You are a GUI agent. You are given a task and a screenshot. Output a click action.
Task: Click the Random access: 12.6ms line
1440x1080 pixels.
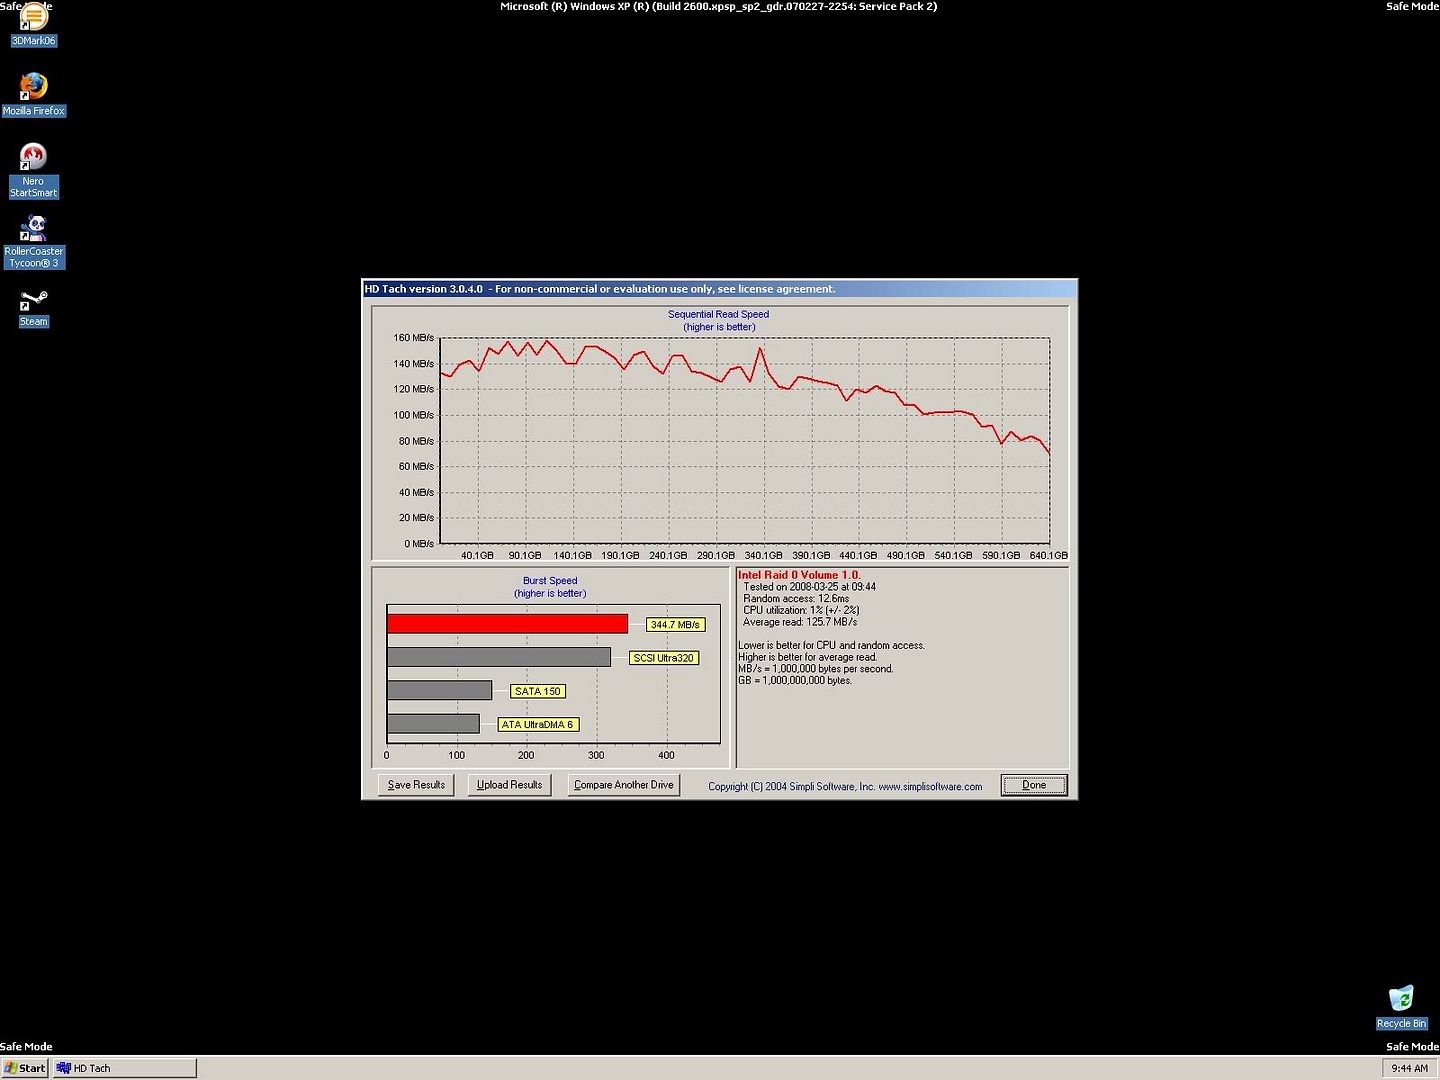796,598
